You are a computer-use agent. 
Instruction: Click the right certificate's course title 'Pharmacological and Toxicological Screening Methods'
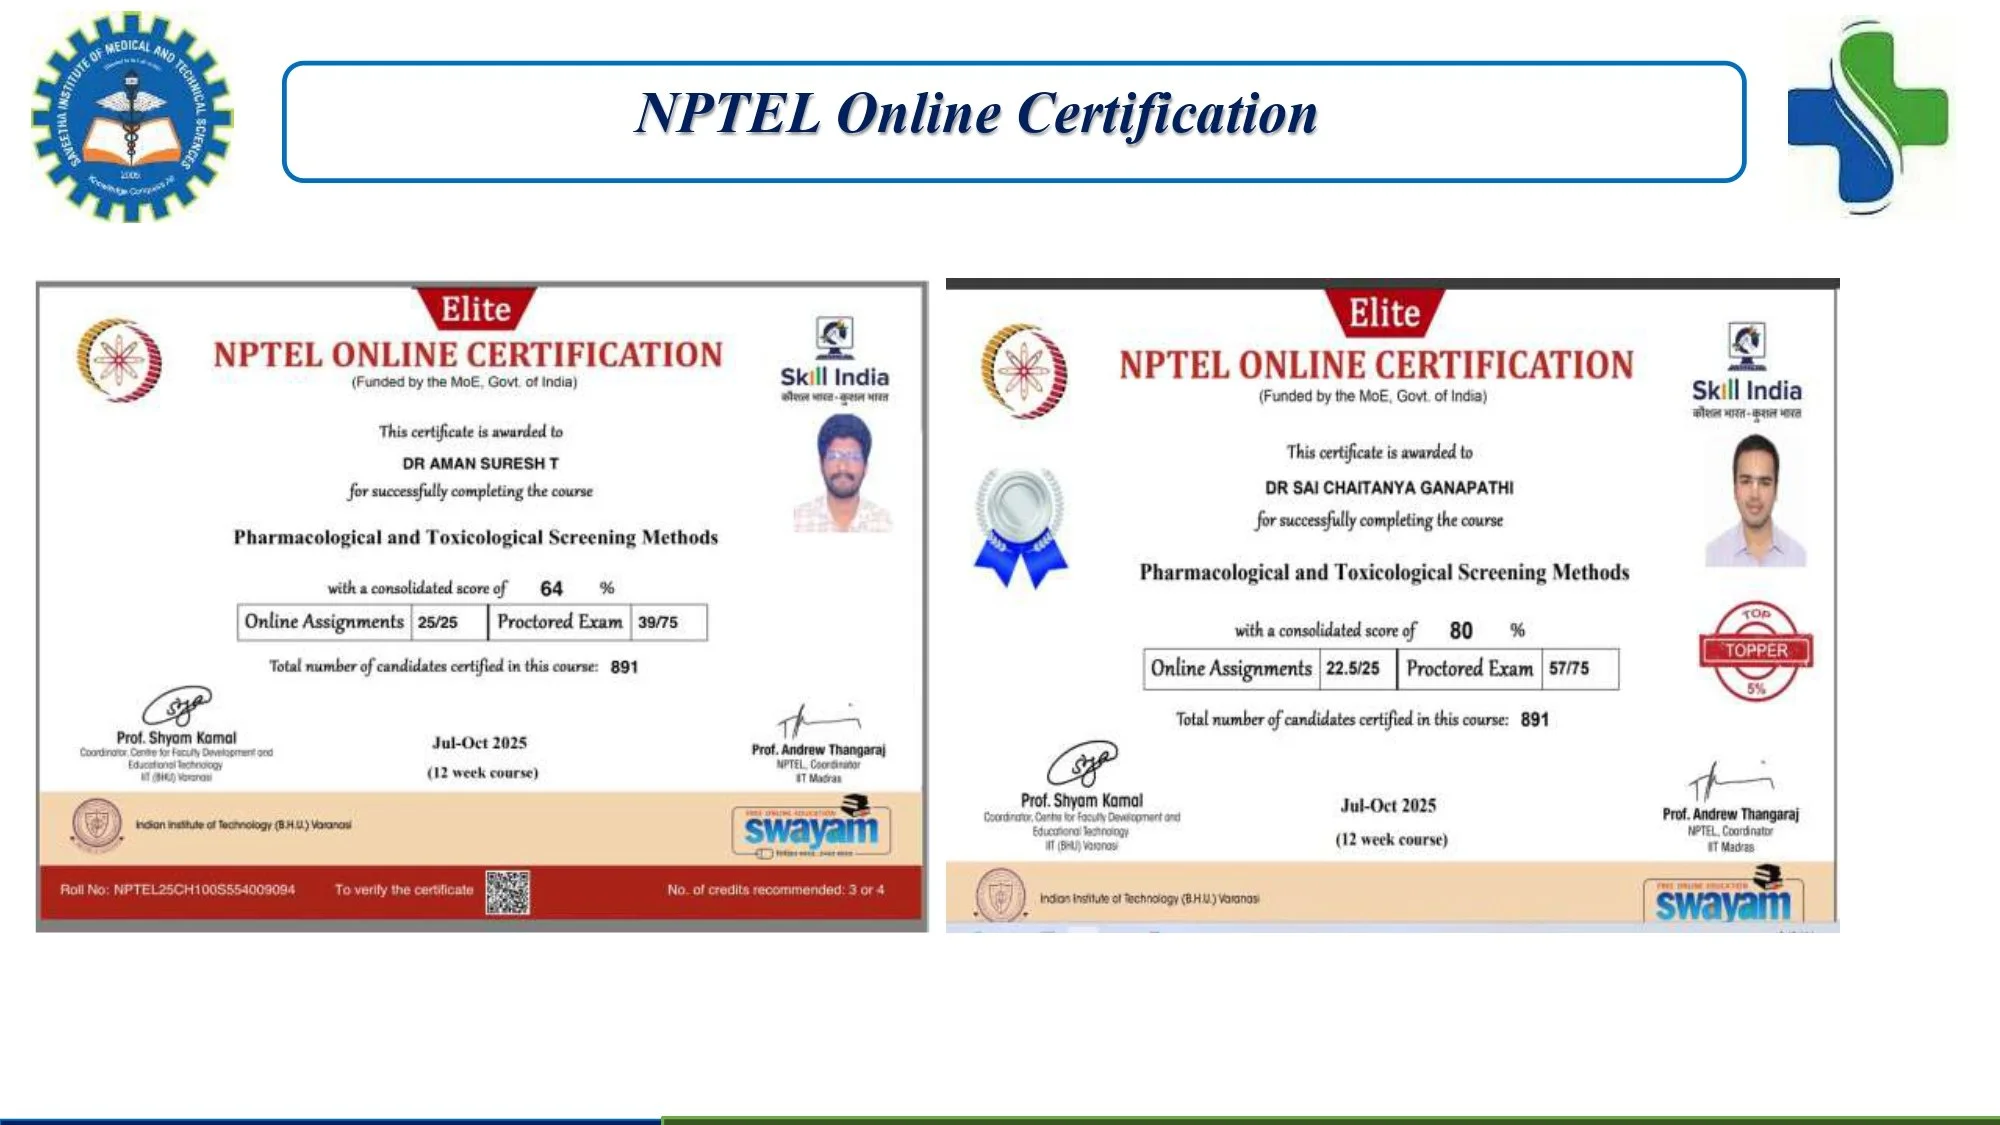(1384, 572)
